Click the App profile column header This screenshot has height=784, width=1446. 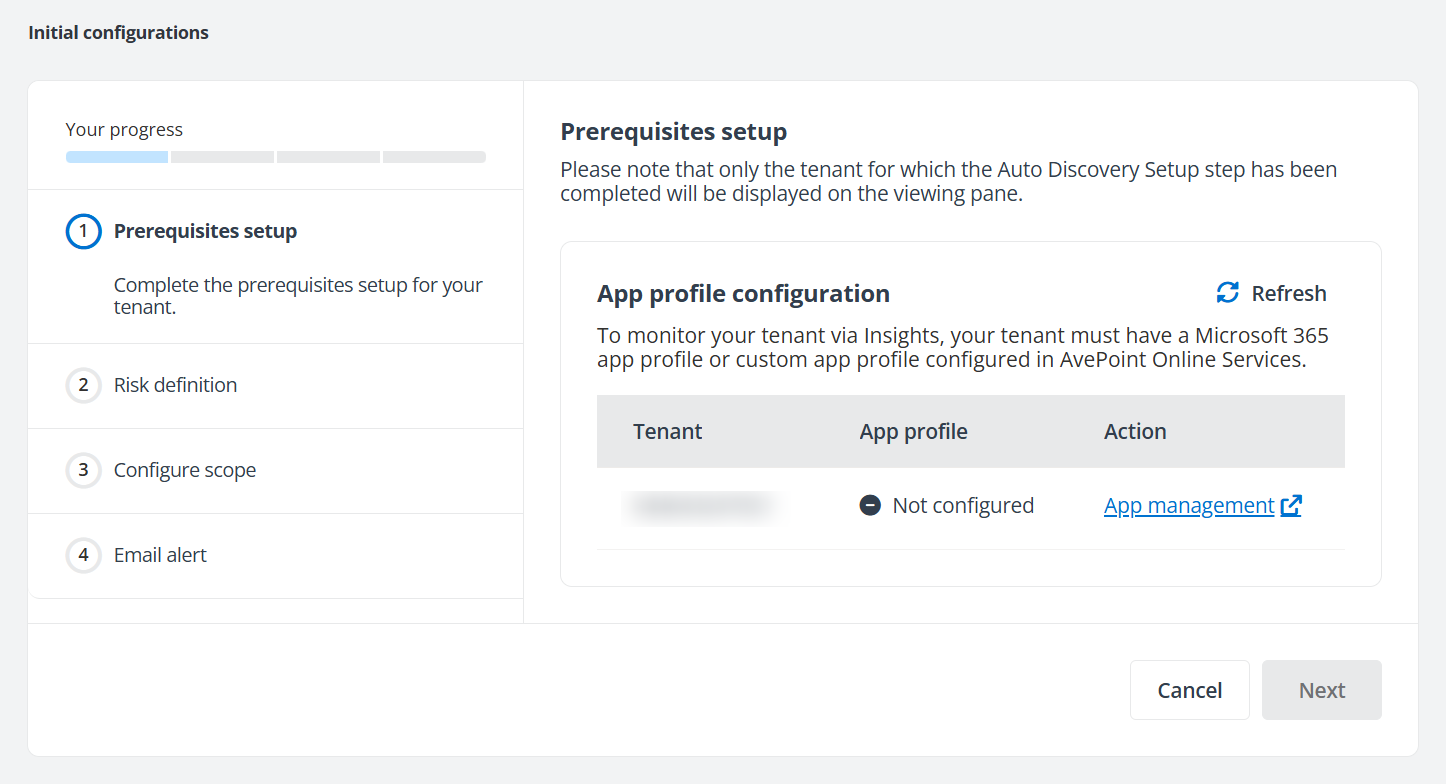tap(914, 431)
